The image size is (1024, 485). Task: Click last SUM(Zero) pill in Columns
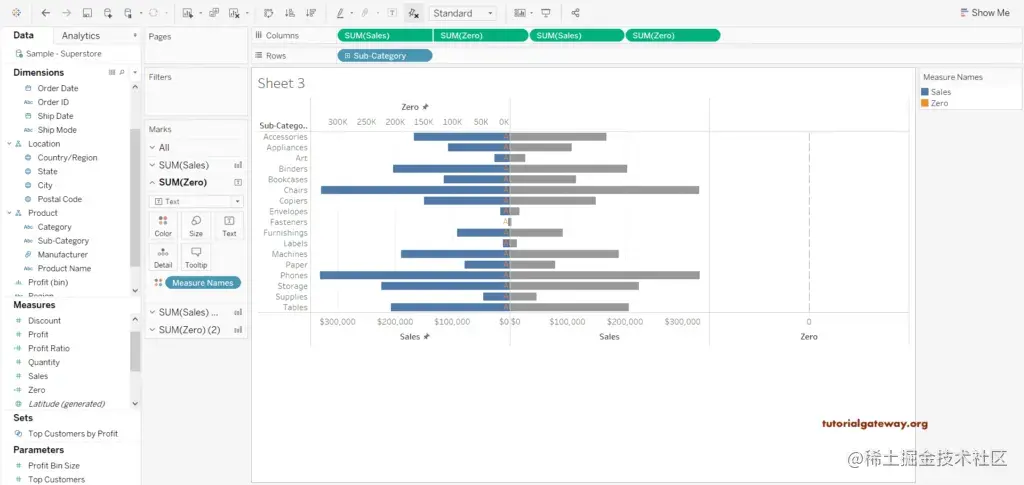coord(673,36)
